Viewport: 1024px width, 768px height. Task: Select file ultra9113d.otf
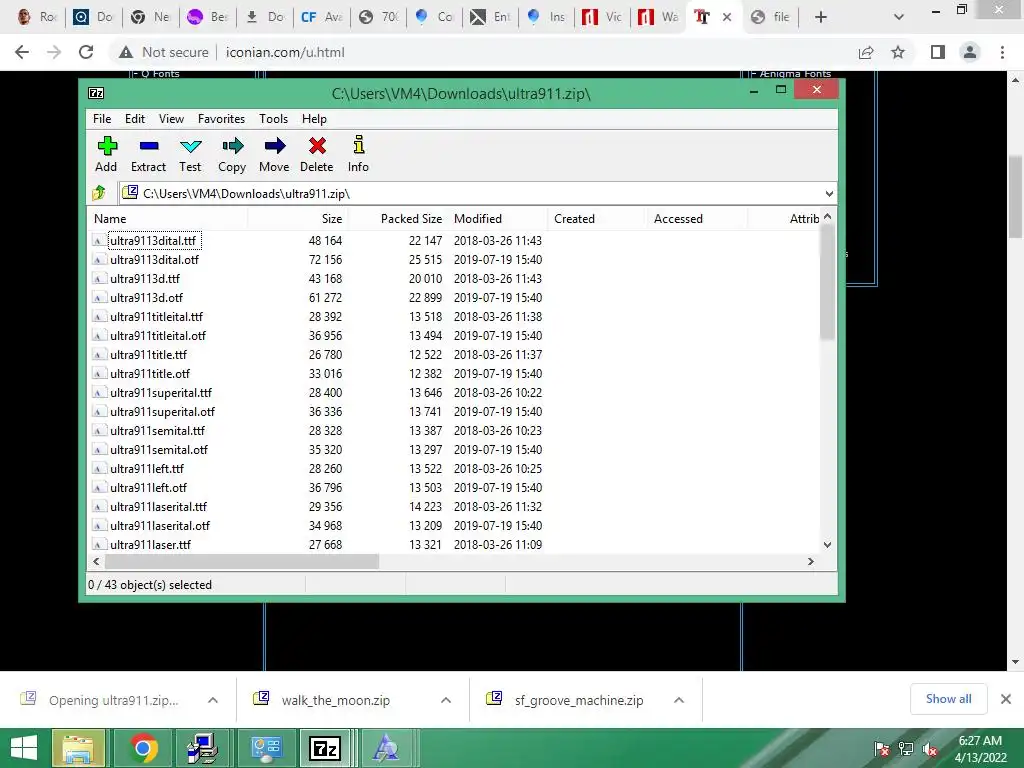tap(146, 298)
